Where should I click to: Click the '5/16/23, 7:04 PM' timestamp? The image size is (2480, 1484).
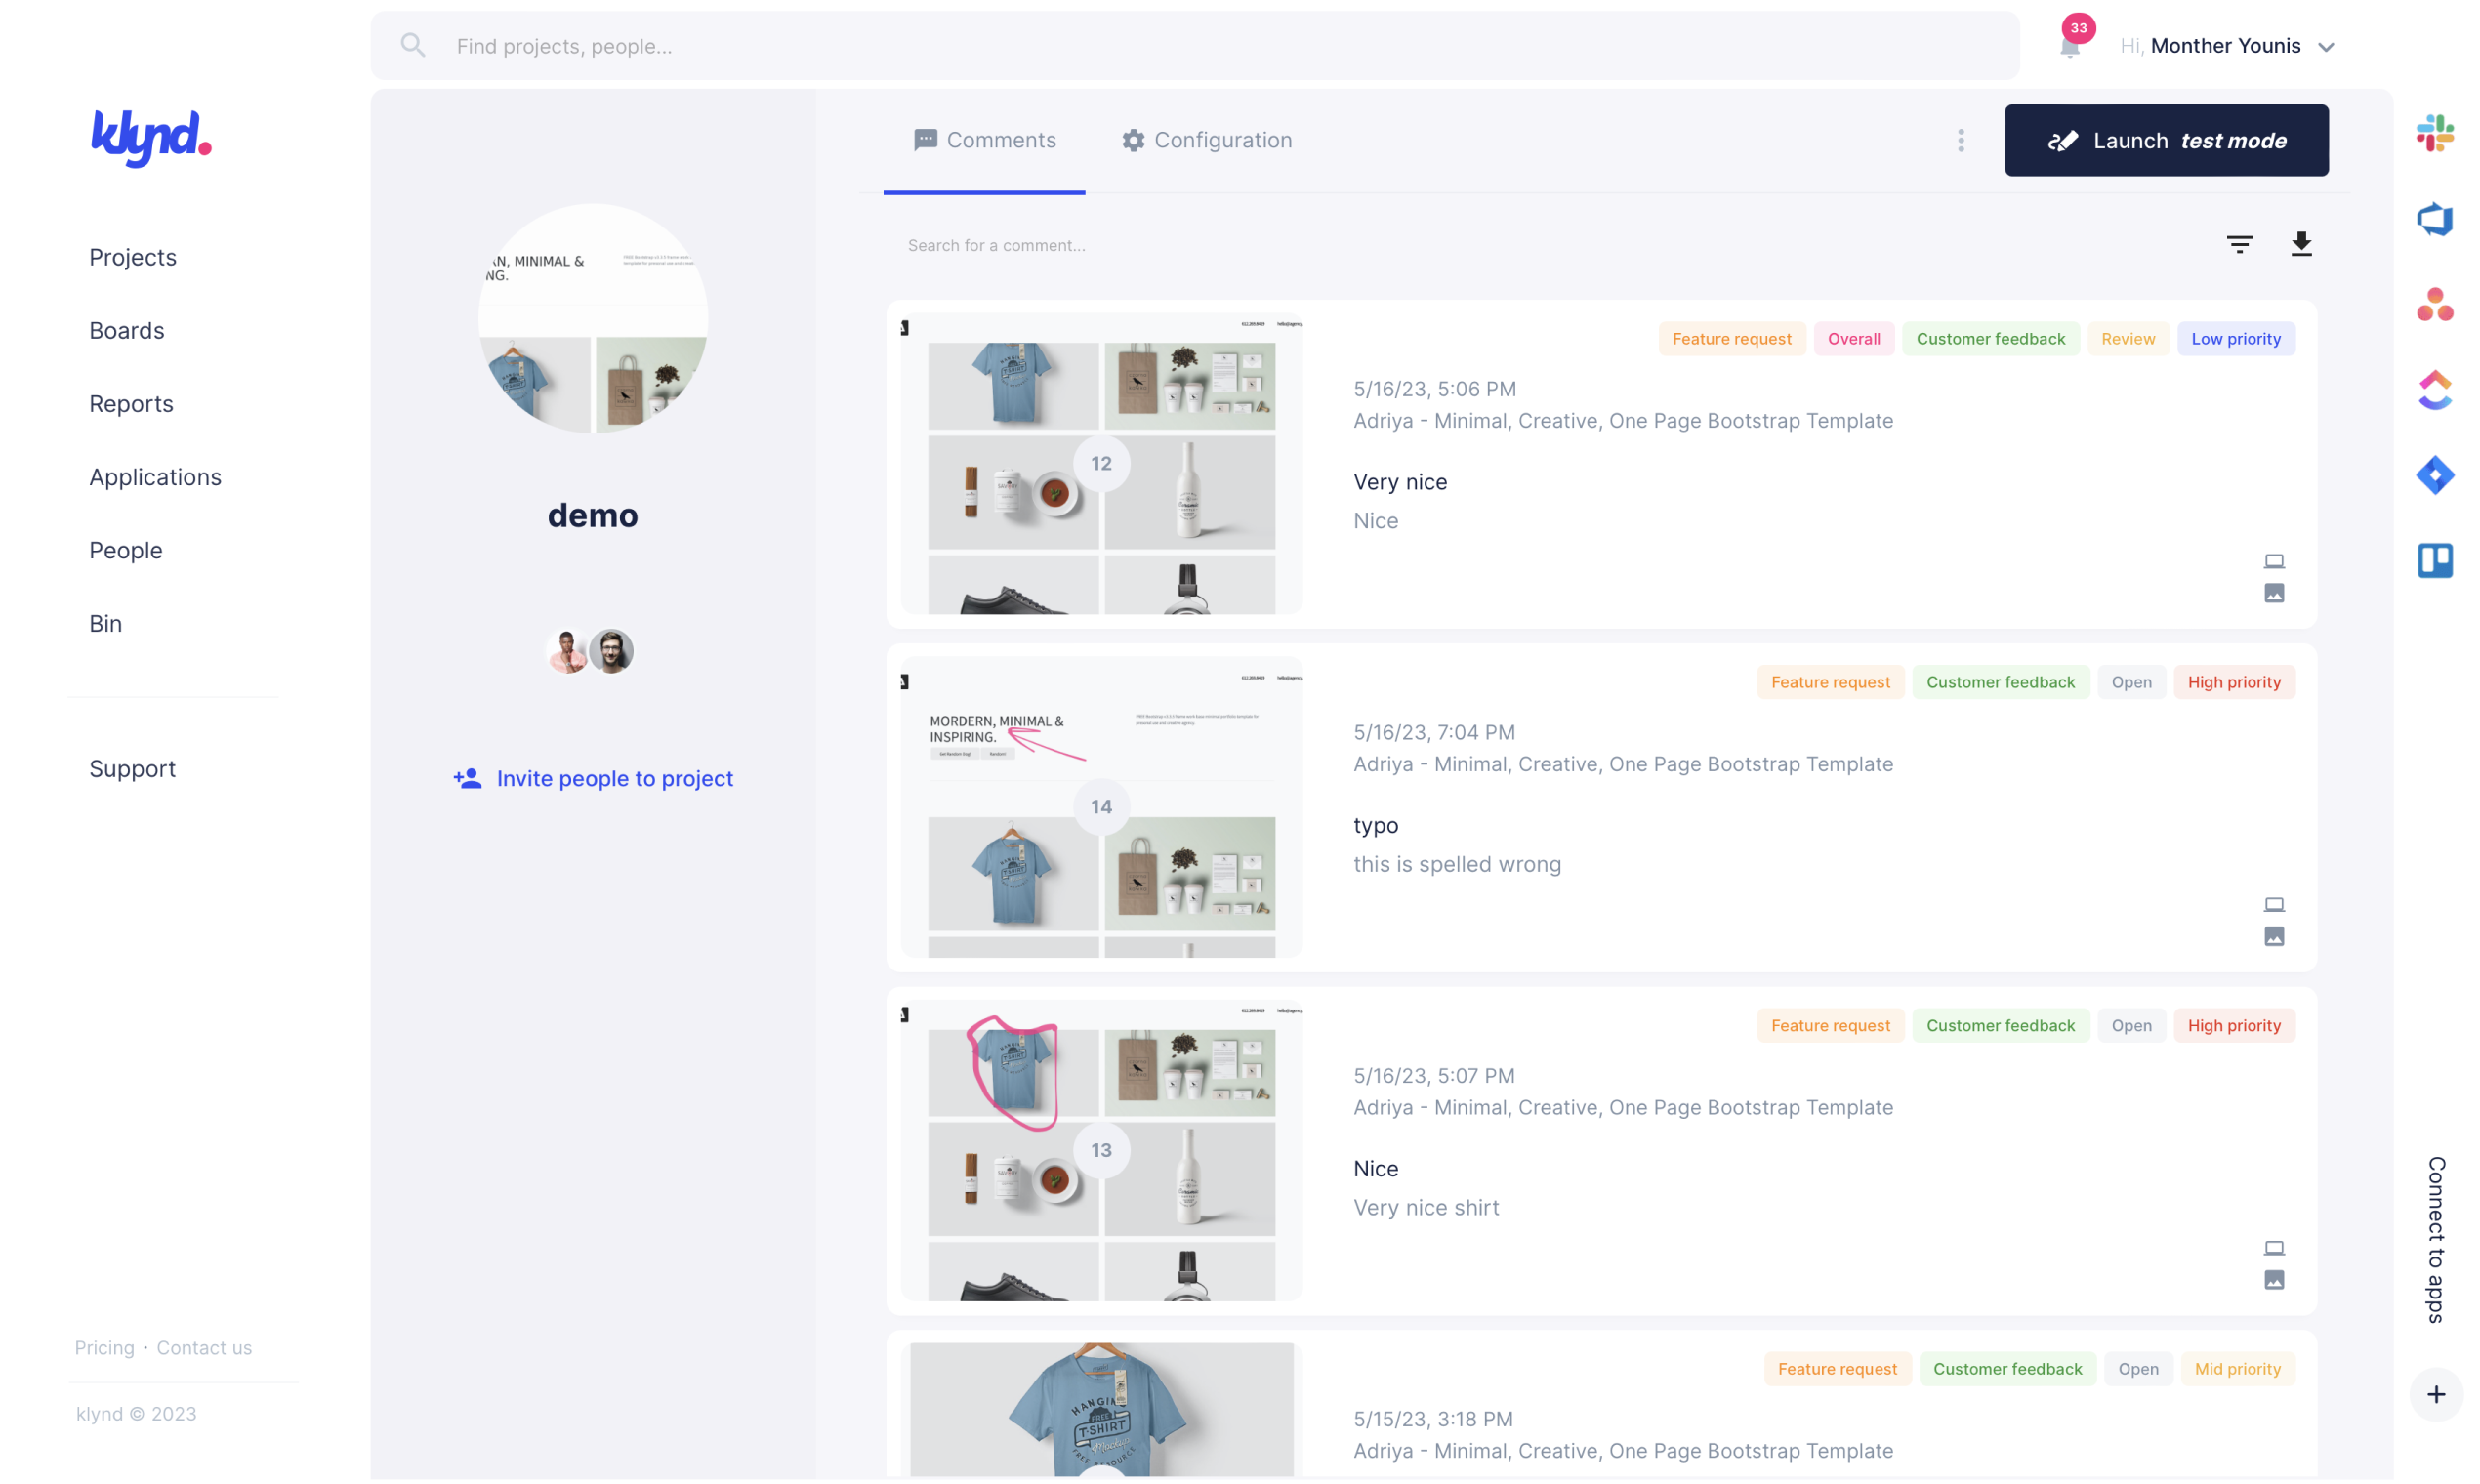coord(1434,732)
